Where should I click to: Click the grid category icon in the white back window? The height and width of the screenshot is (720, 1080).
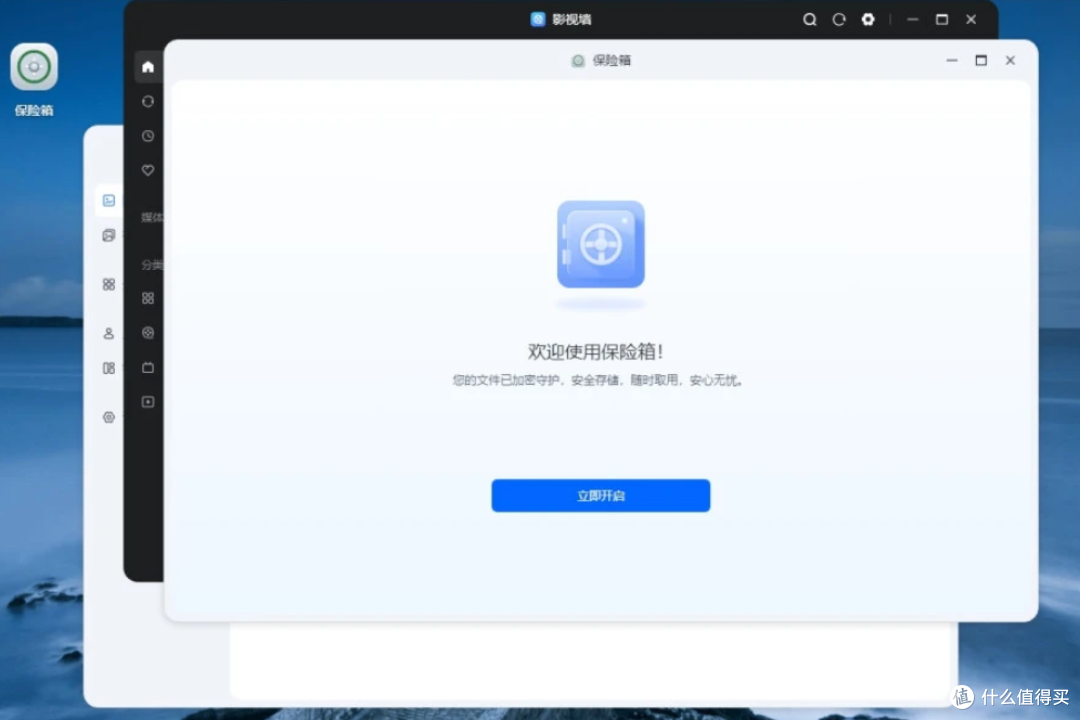(x=109, y=285)
